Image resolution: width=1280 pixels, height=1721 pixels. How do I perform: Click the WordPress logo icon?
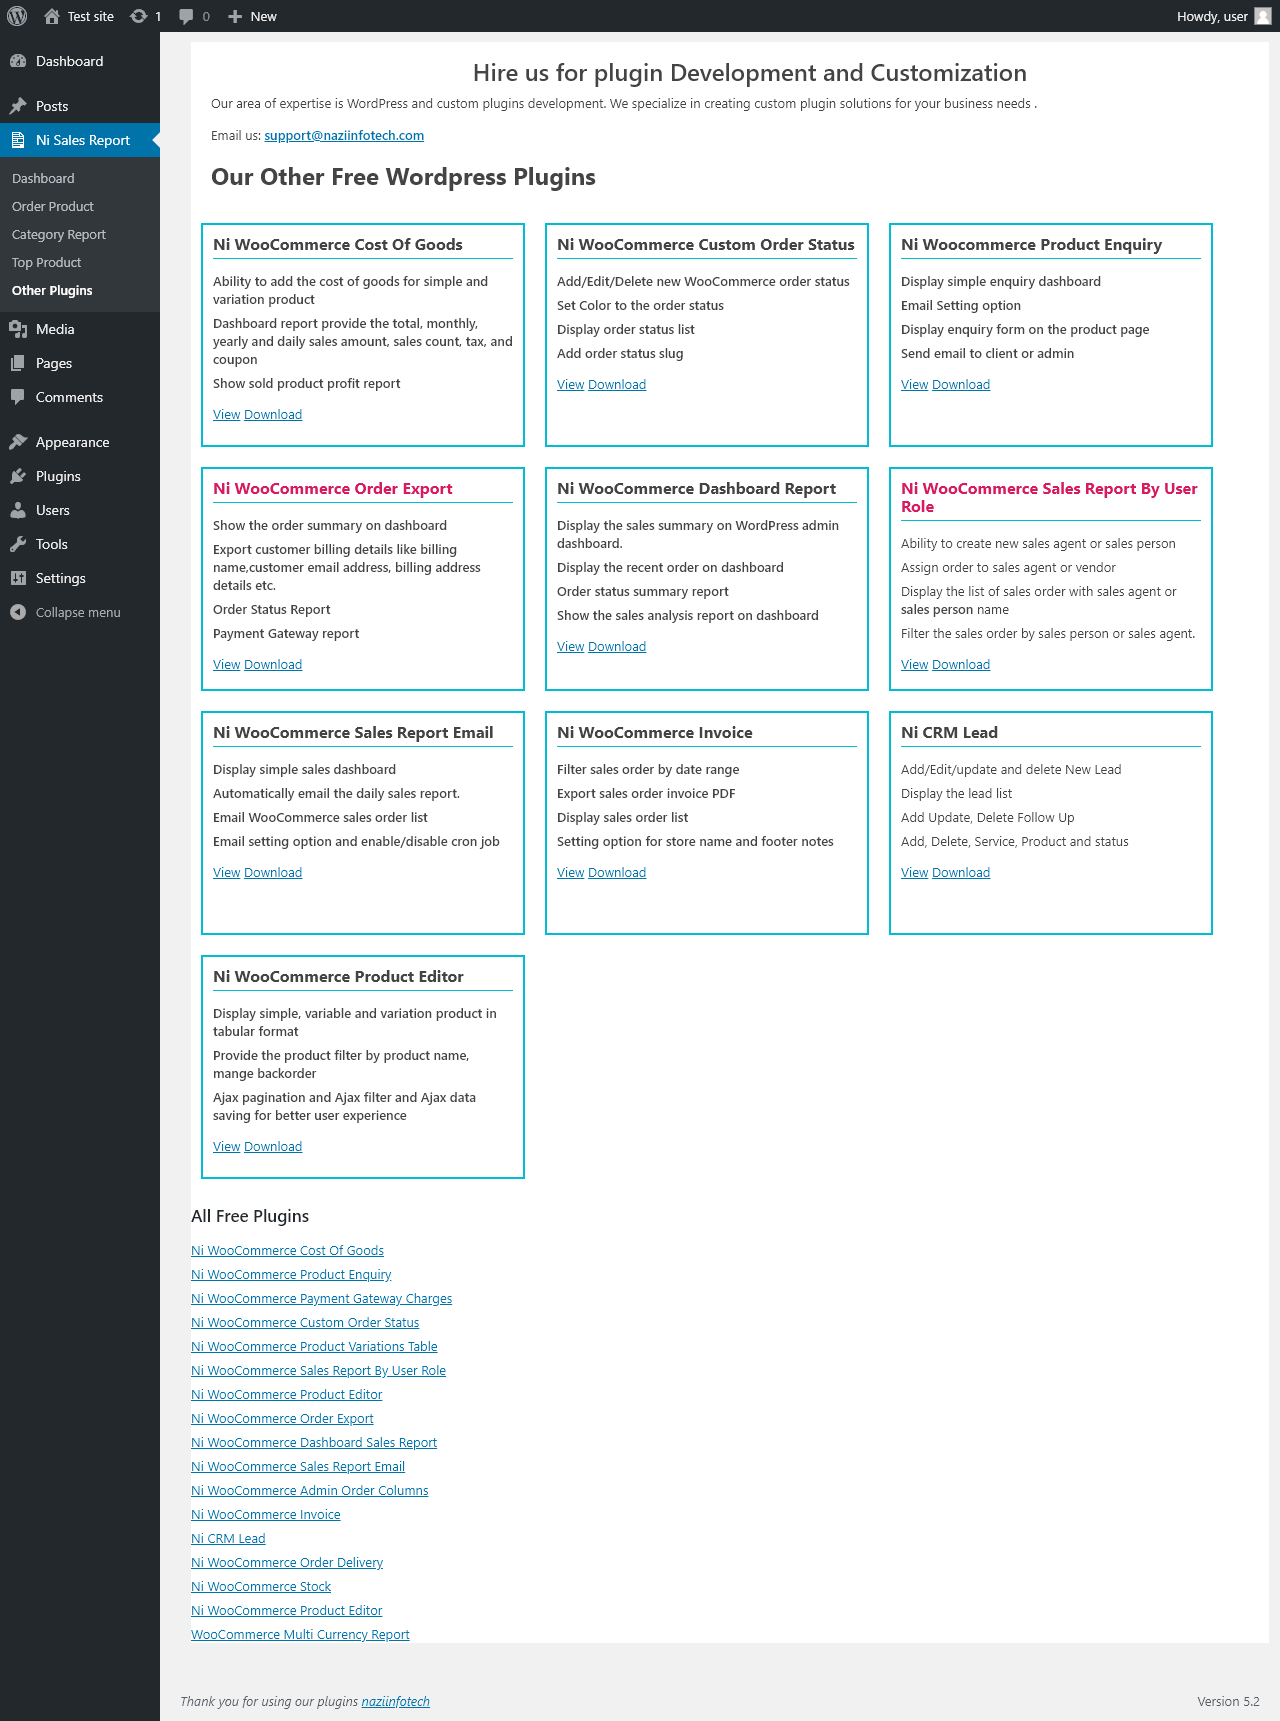[x=17, y=16]
